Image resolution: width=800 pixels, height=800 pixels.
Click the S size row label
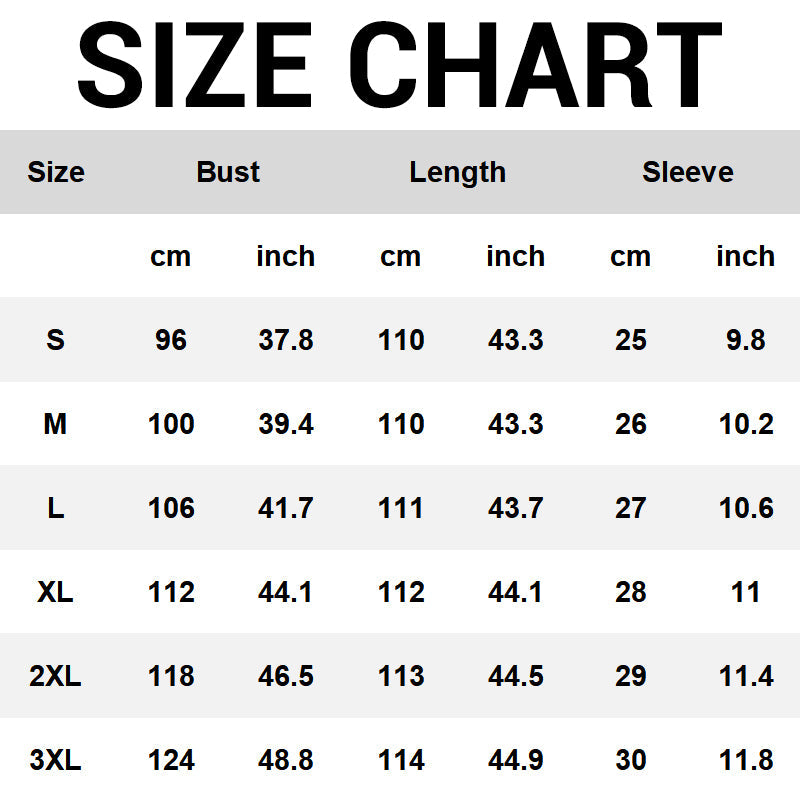(x=56, y=340)
